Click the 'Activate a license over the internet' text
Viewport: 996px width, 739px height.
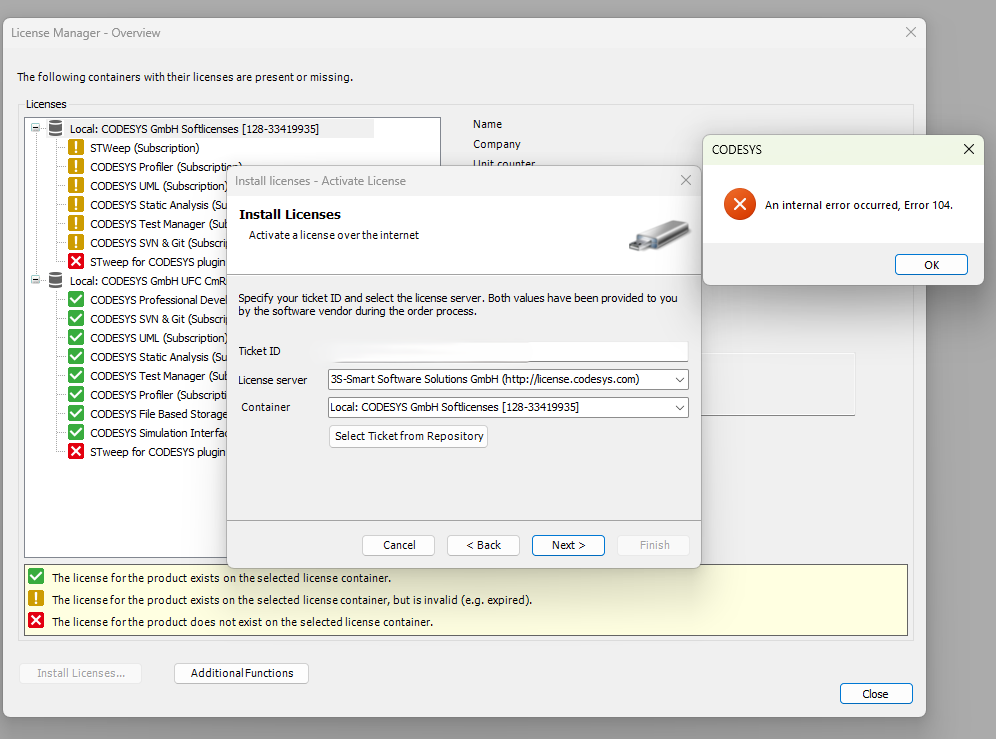[333, 235]
